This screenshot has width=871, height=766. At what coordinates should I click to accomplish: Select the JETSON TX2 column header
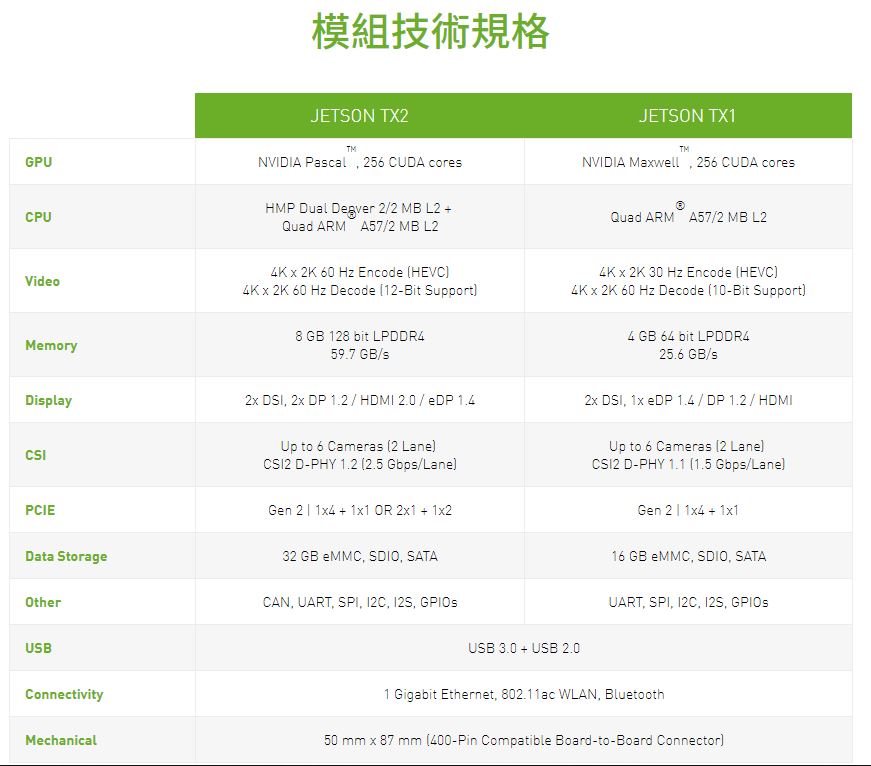coord(359,116)
